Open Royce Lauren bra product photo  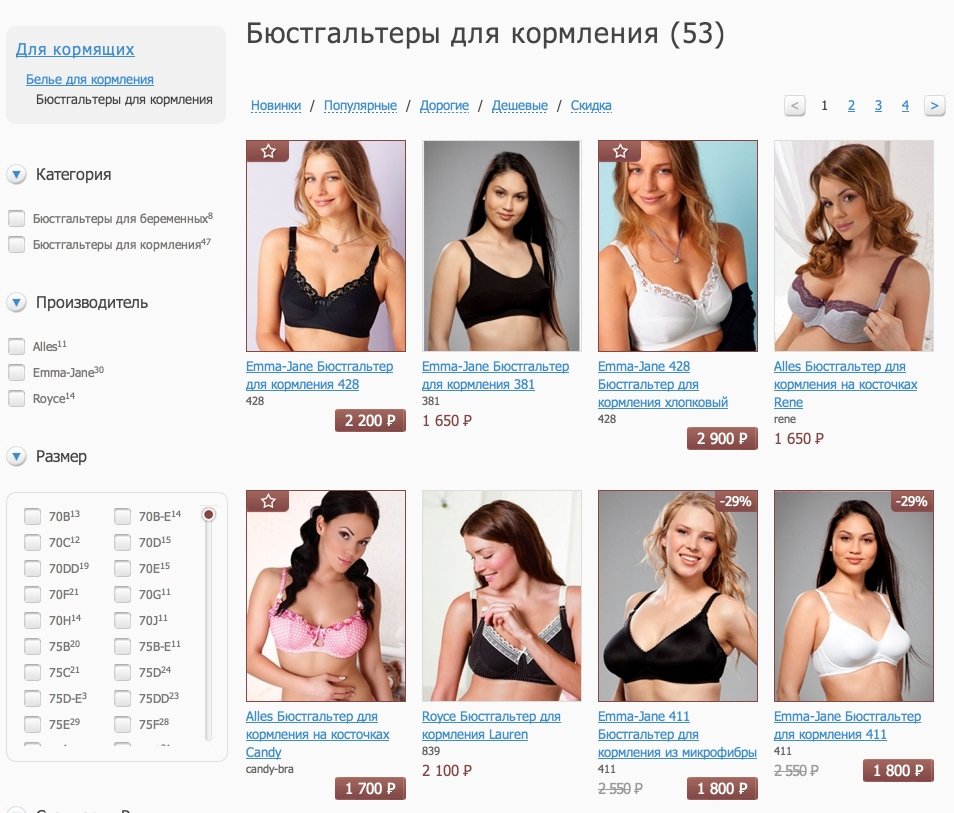501,596
